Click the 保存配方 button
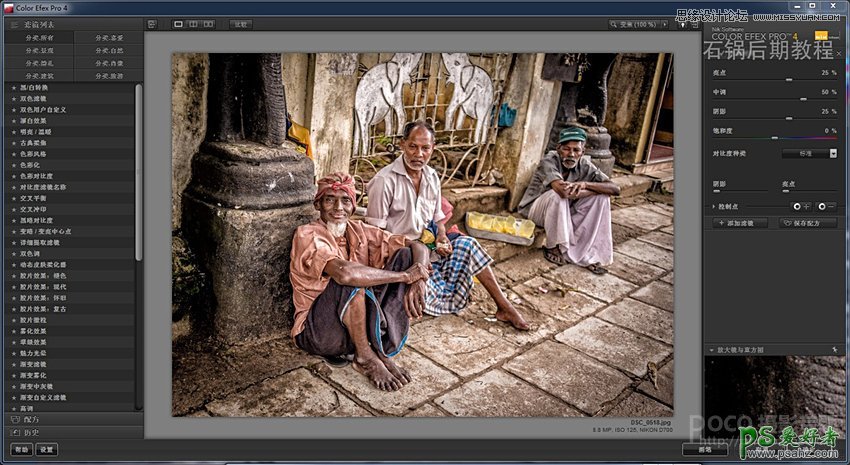 point(807,223)
